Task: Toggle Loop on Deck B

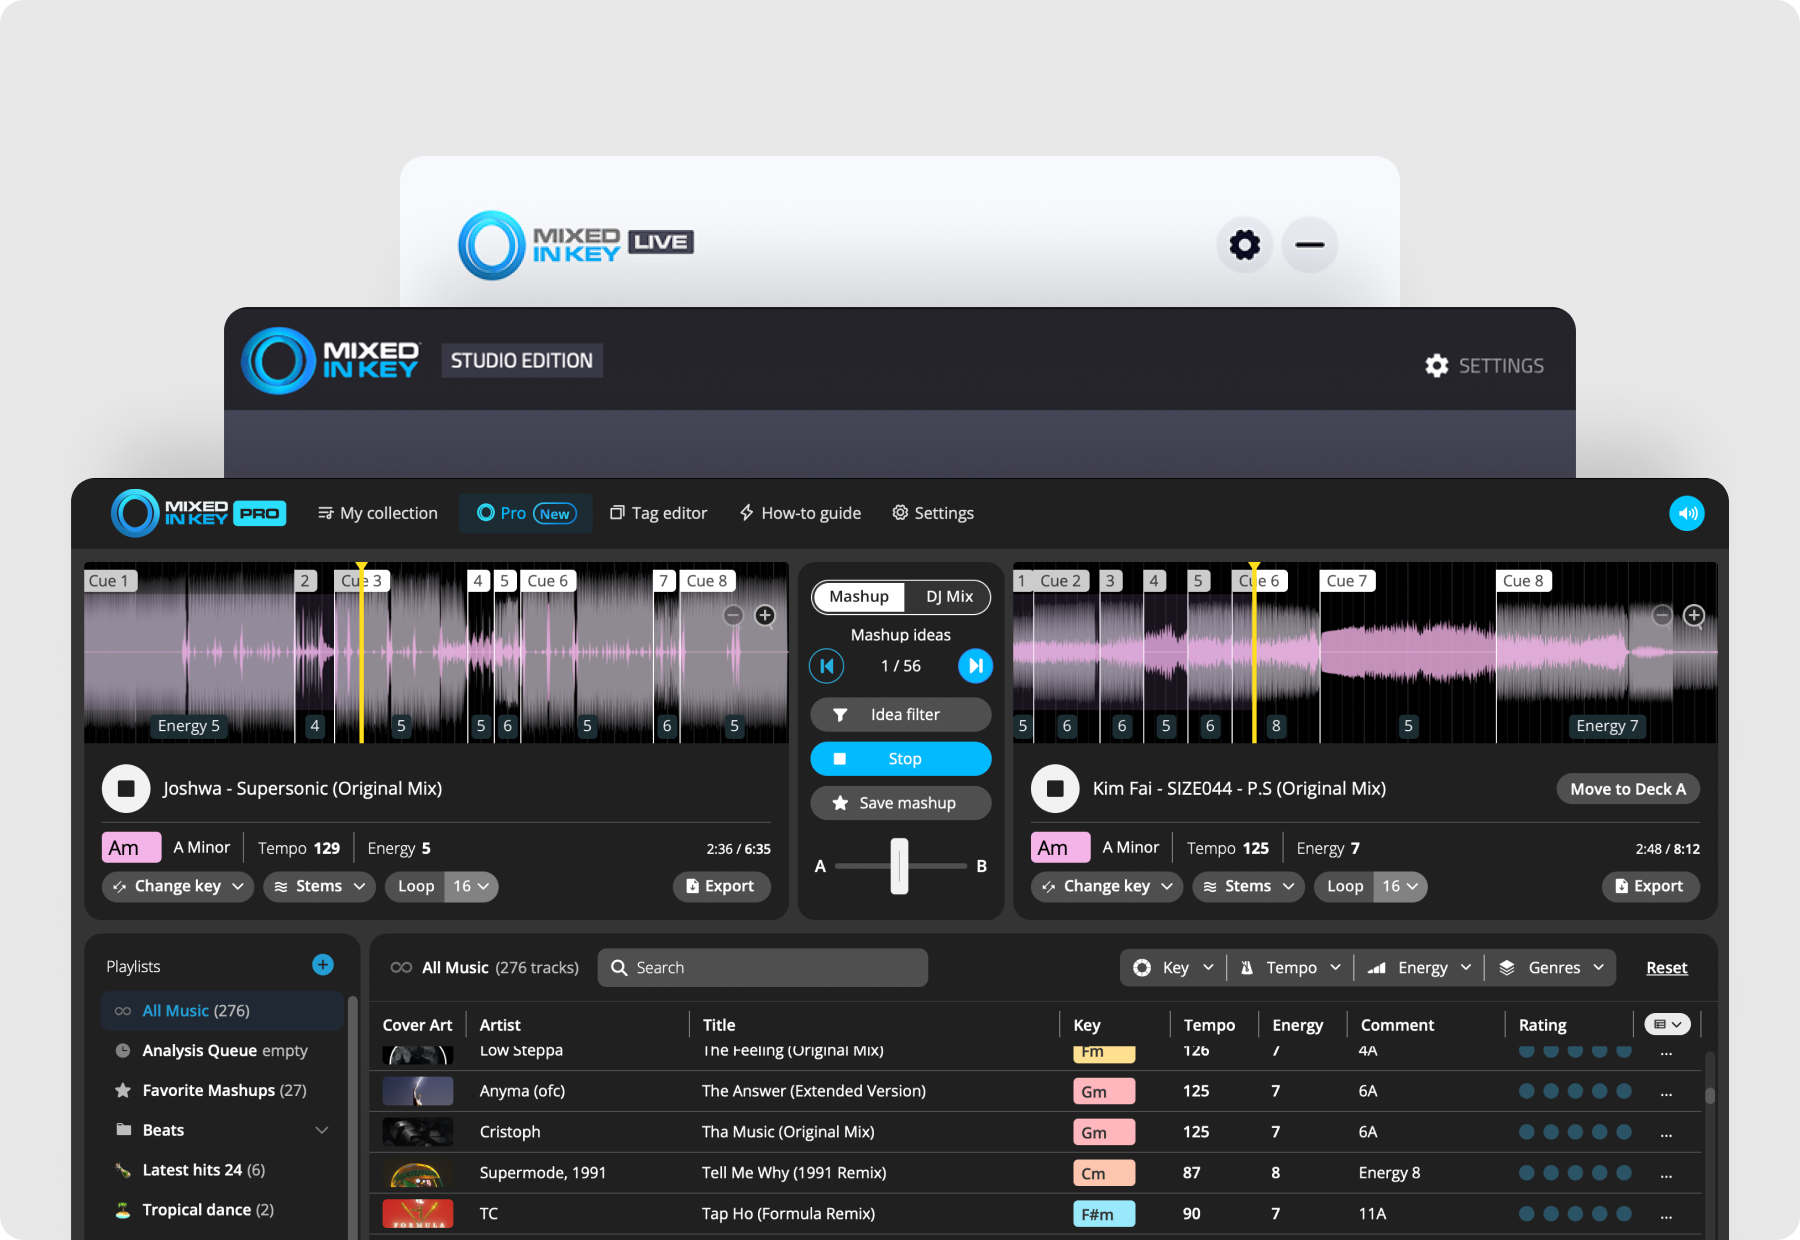Action: click(x=1345, y=887)
